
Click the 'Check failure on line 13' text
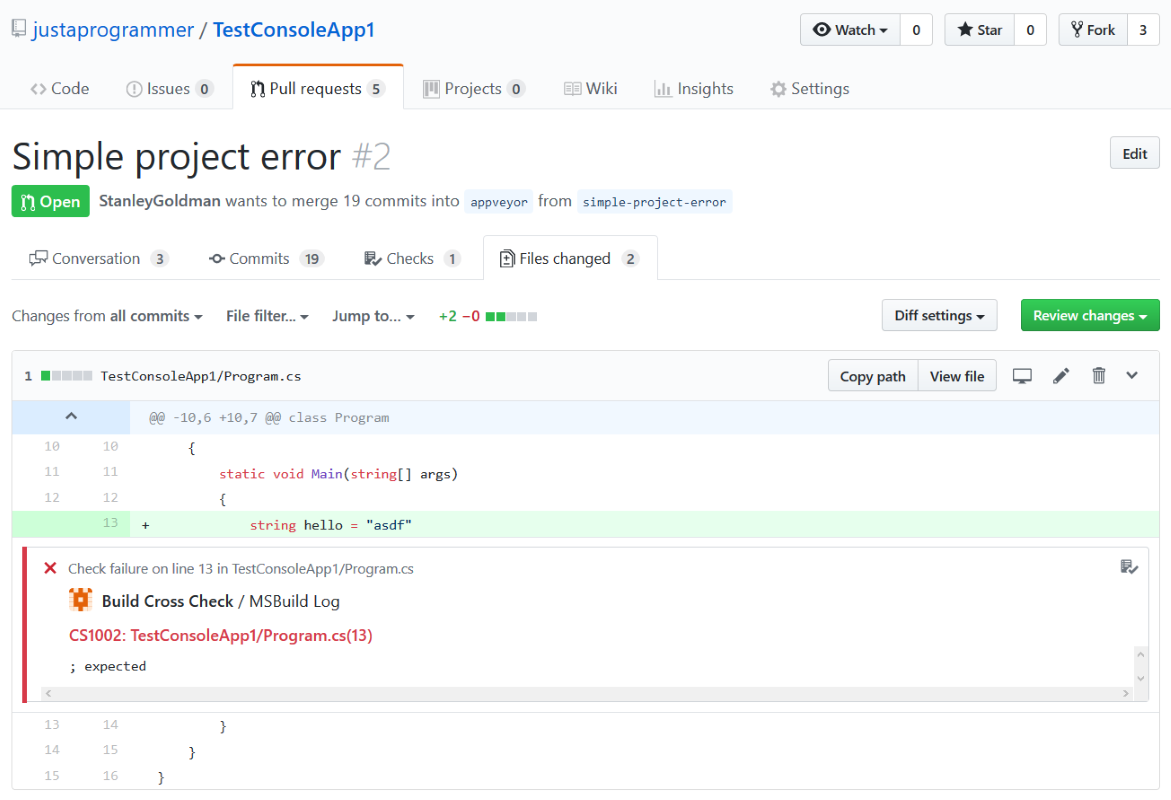coord(240,568)
